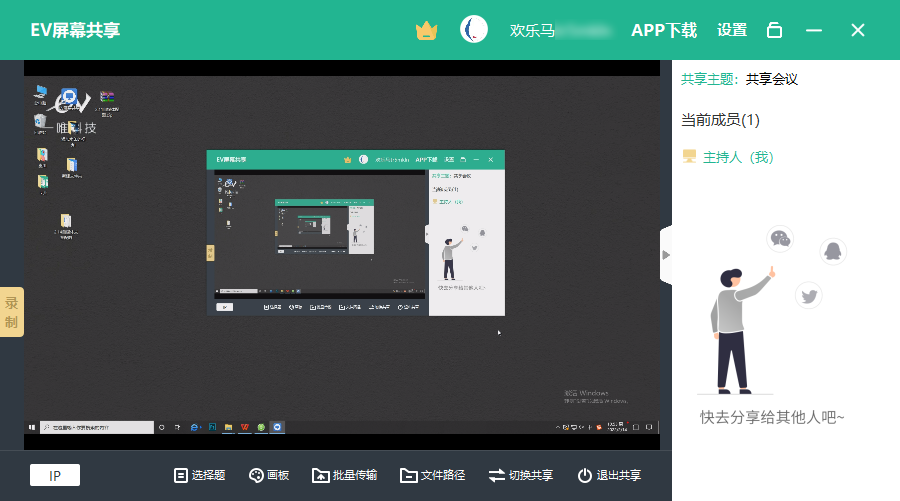900x501 pixels.
Task: Click the 共享会议 sharing topic text
Action: point(771,79)
